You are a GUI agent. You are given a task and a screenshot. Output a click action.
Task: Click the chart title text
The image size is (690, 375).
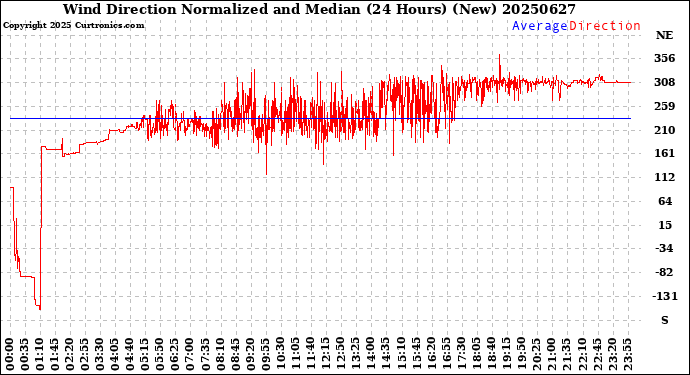319,9
